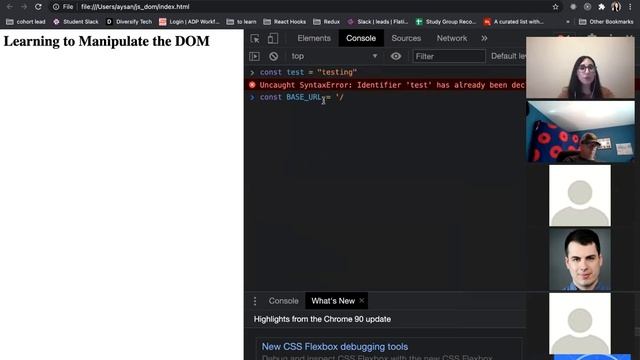640x360 pixels.
Task: Open the Login ADP Workforce bookmark
Action: pos(189,22)
